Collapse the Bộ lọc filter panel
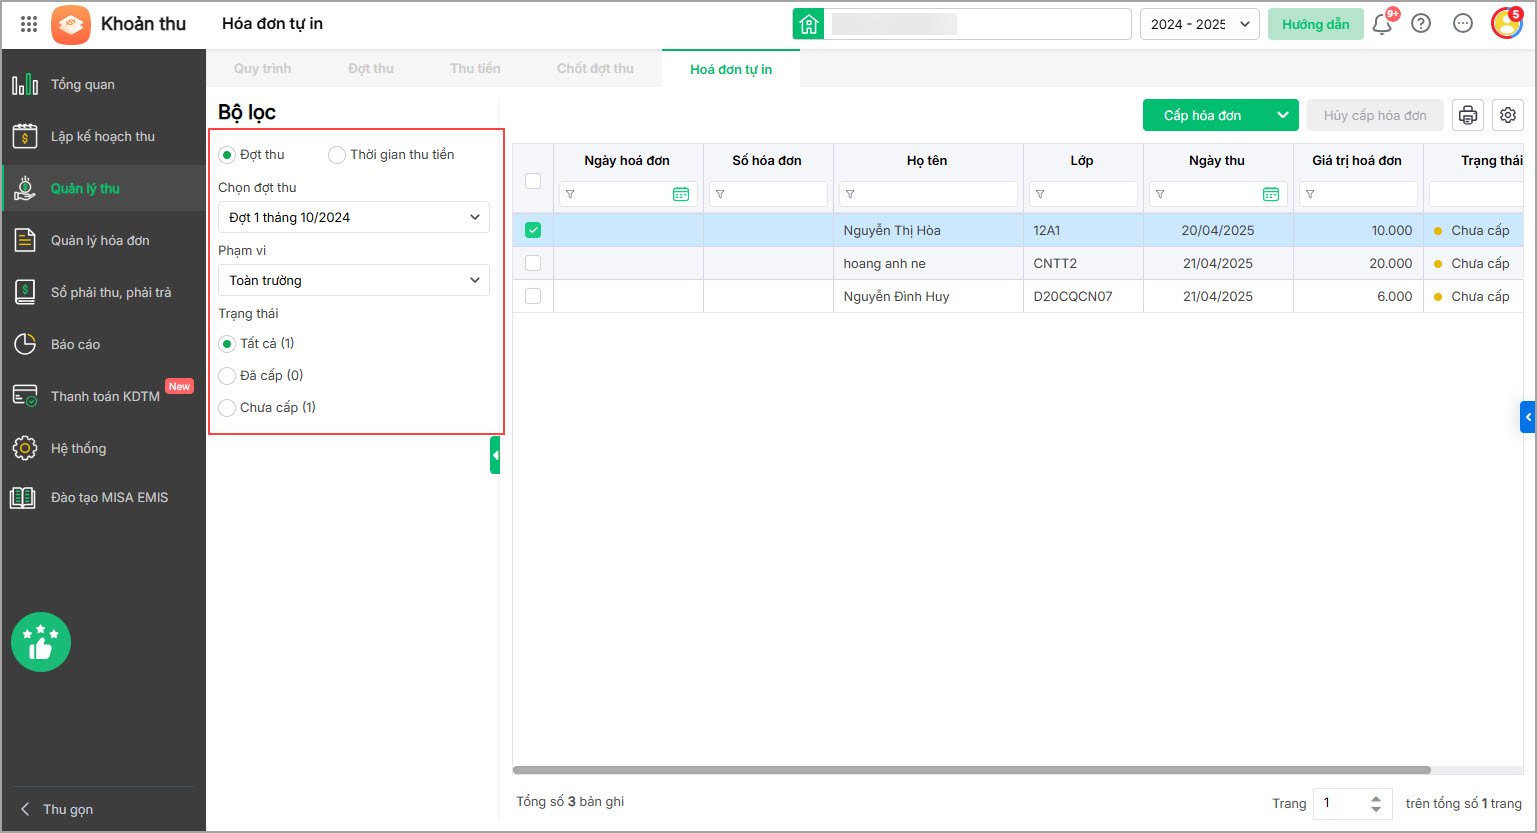1537x833 pixels. [495, 455]
